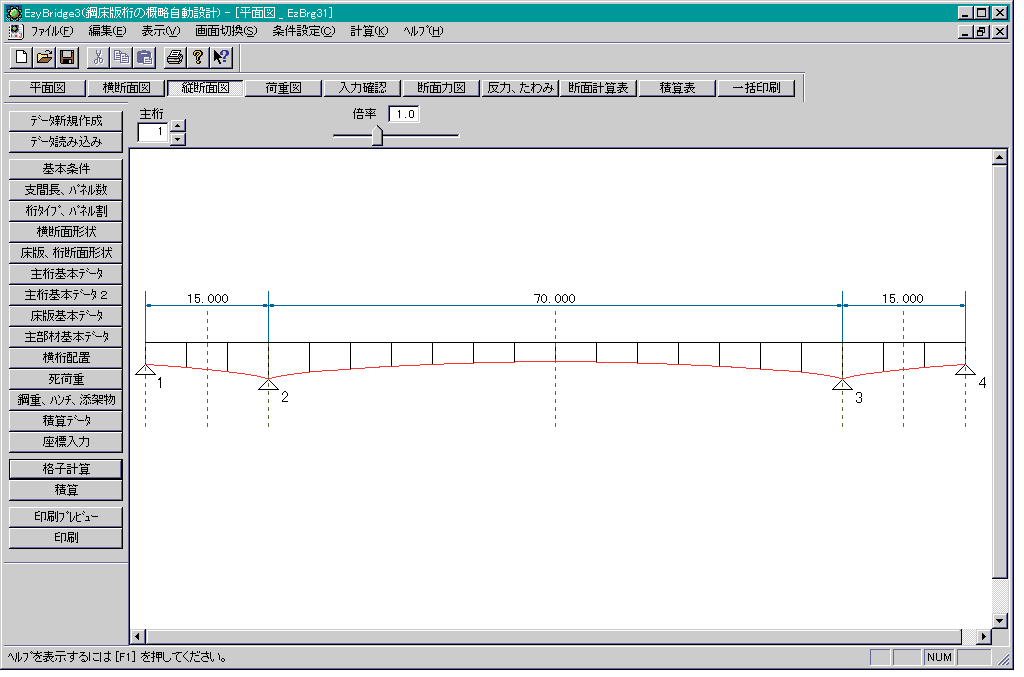
Task: Click the 横断面形状 button
Action: pyautogui.click(x=66, y=232)
